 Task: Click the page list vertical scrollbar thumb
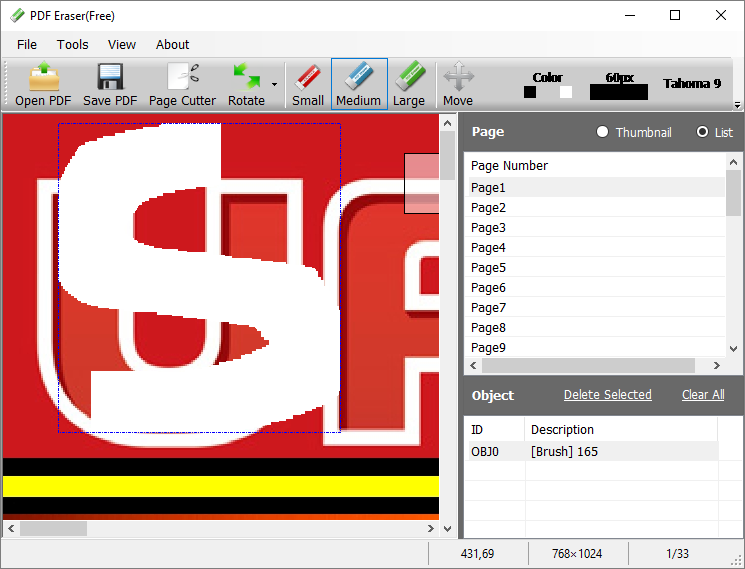(x=733, y=193)
